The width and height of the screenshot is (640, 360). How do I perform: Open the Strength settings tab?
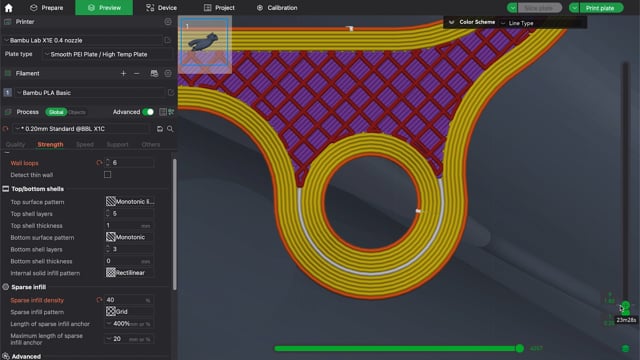pos(51,144)
